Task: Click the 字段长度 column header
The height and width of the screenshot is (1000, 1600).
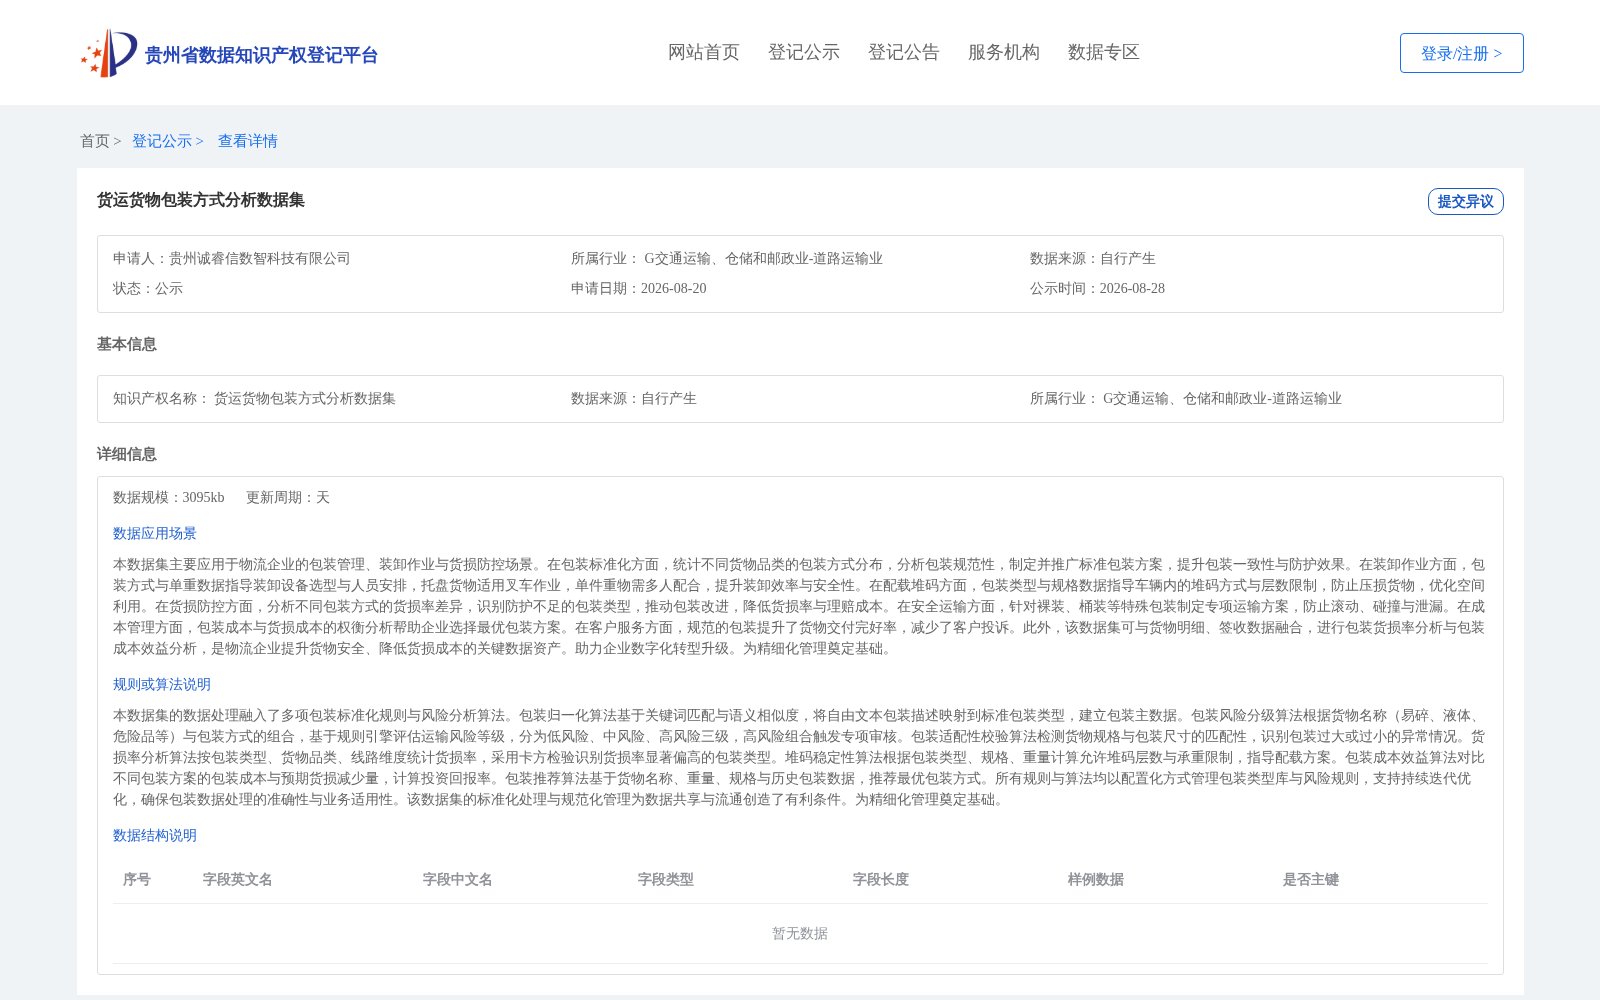Action: pyautogui.click(x=881, y=879)
